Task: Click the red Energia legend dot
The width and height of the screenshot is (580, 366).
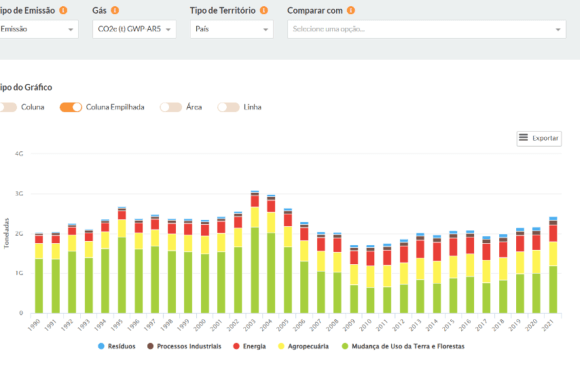Action: [236, 346]
